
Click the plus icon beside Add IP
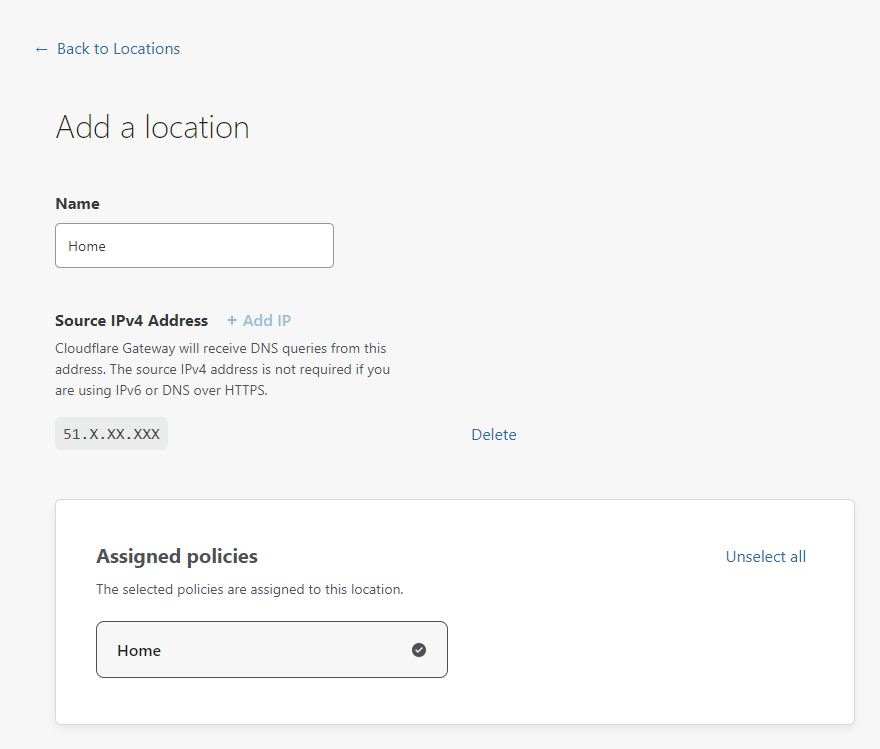[232, 321]
